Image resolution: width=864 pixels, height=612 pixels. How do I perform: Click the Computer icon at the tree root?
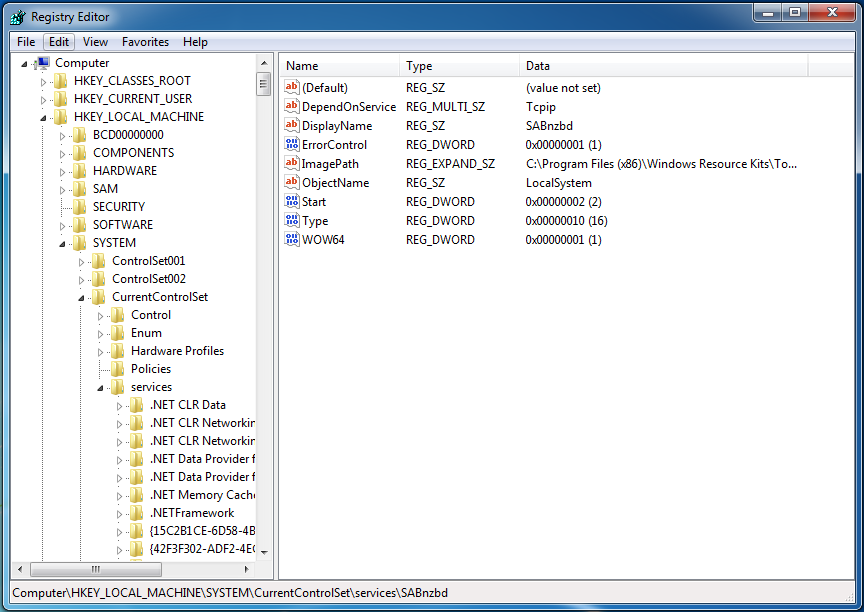42,63
